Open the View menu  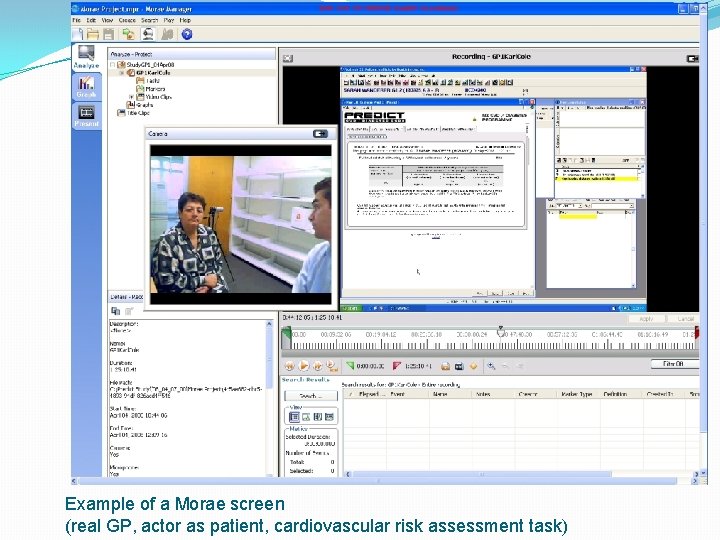pyautogui.click(x=107, y=20)
